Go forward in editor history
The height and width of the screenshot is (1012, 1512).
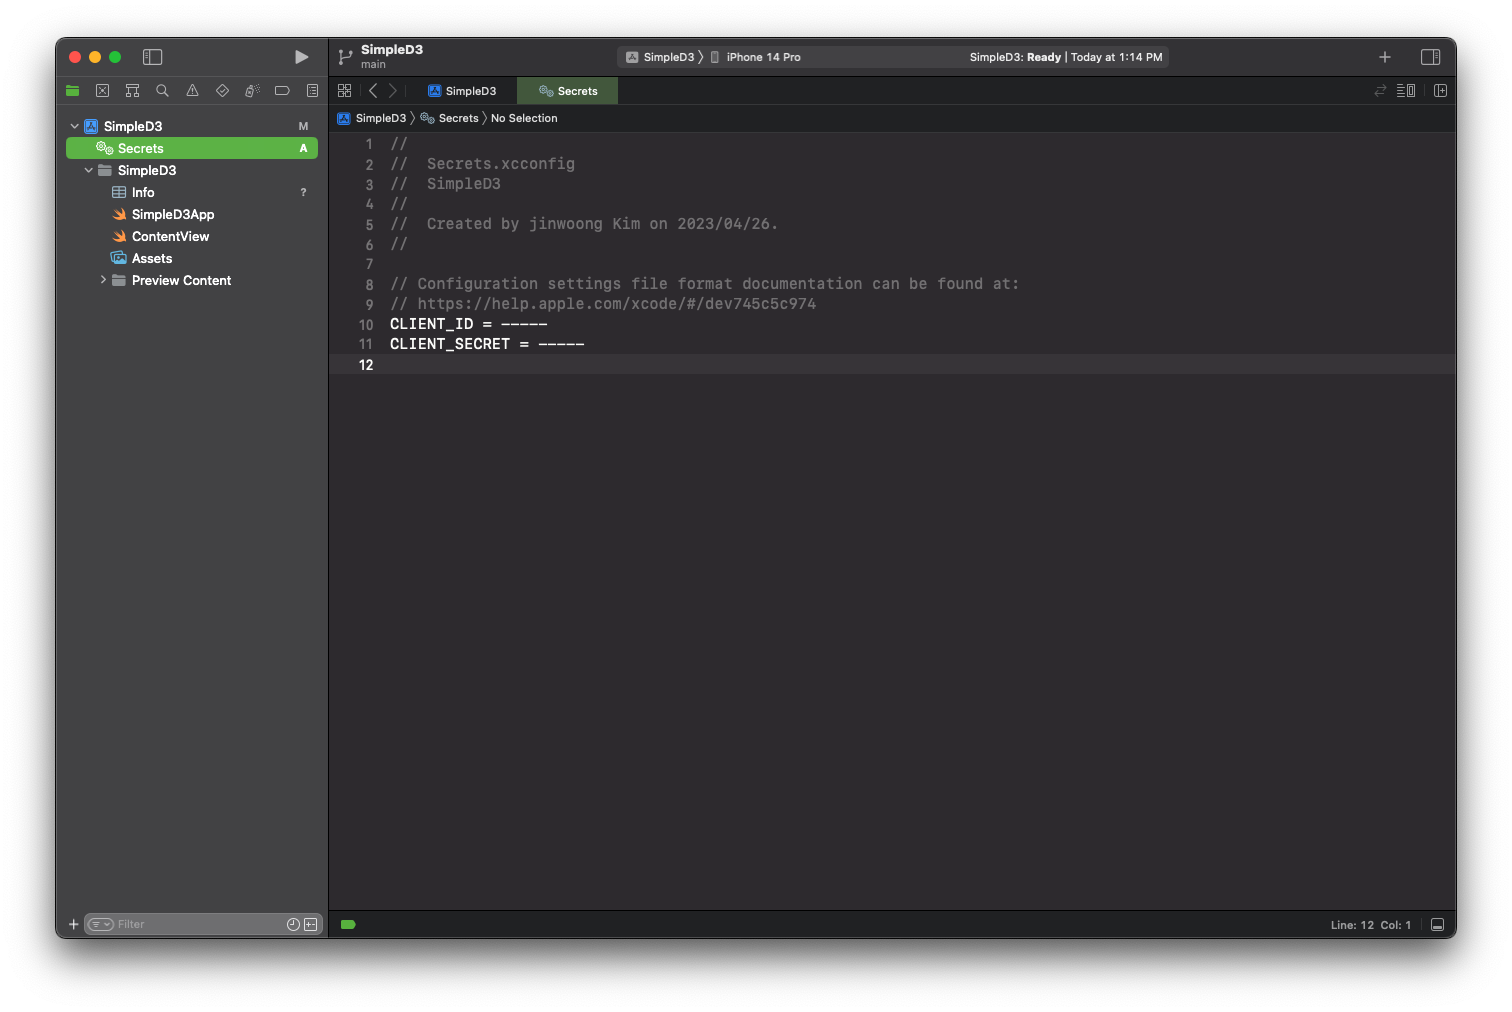pos(392,91)
